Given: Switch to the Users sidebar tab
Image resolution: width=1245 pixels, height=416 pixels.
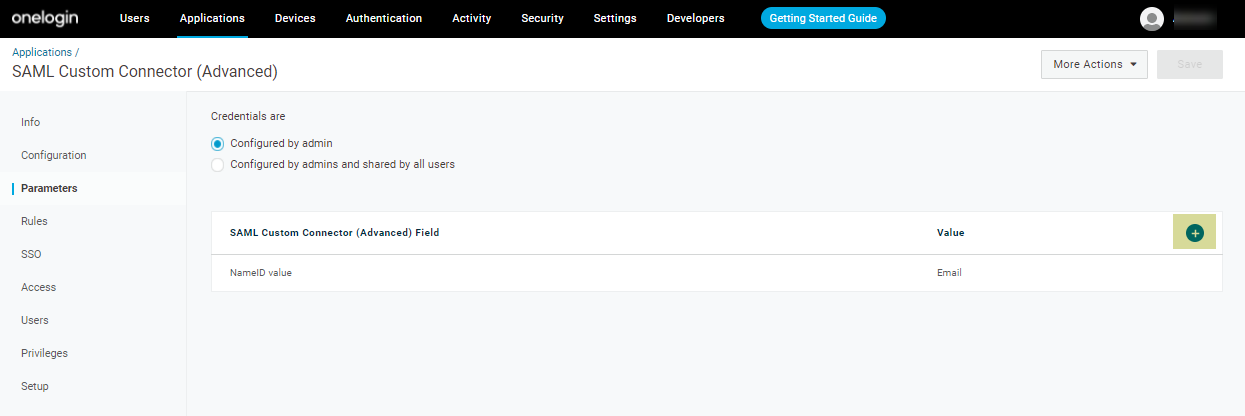Looking at the screenshot, I should (35, 320).
